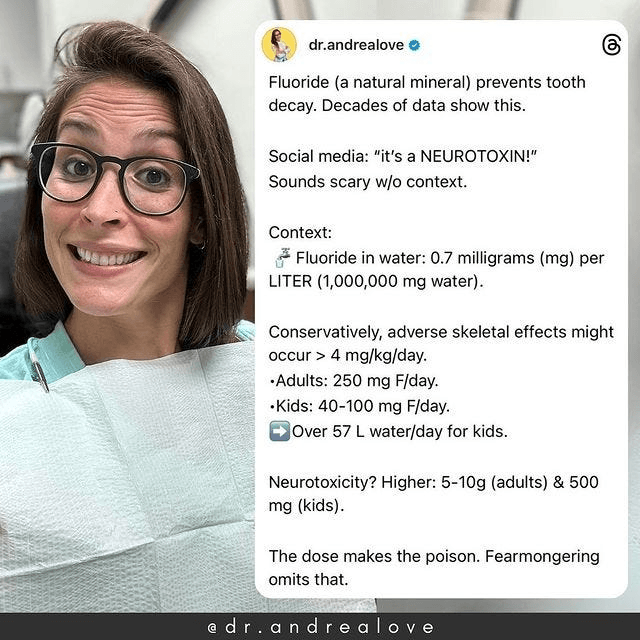Click the faucet emoji before Fluoride in water
This screenshot has width=640, height=640.
pyautogui.click(x=279, y=258)
